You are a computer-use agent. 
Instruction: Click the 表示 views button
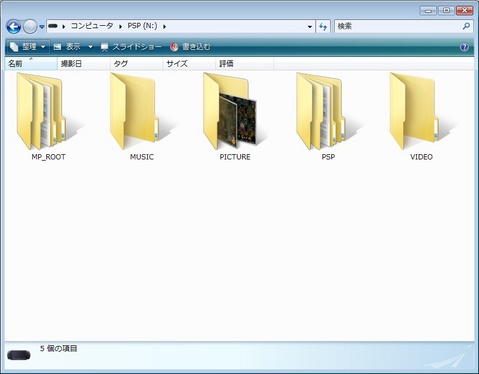click(x=68, y=47)
